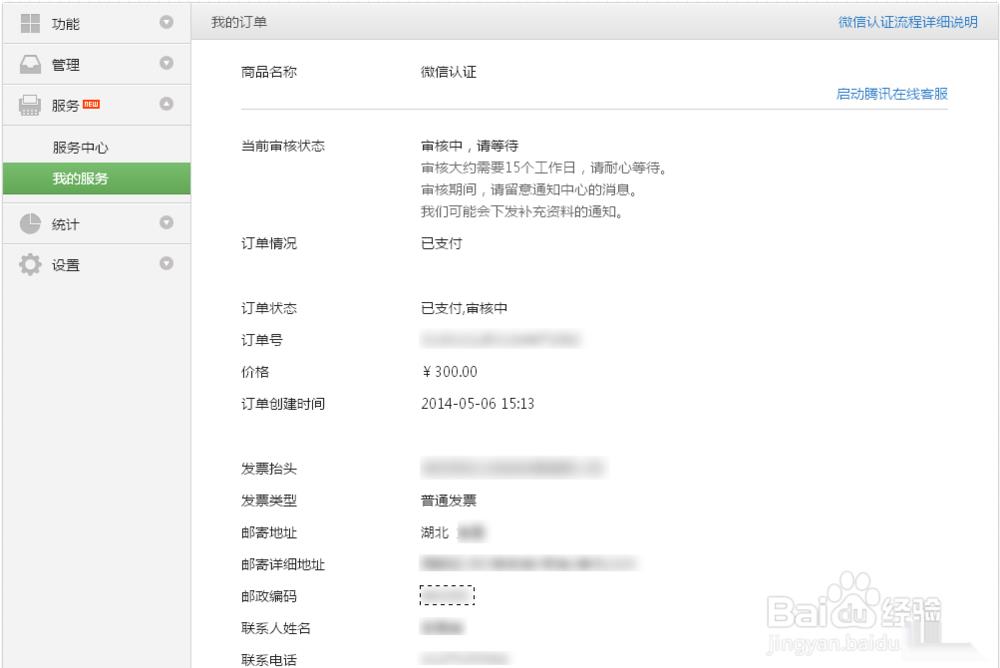This screenshot has height=668, width=1000.
Task: Click the 普通发票 invoice type value
Action: [x=448, y=501]
